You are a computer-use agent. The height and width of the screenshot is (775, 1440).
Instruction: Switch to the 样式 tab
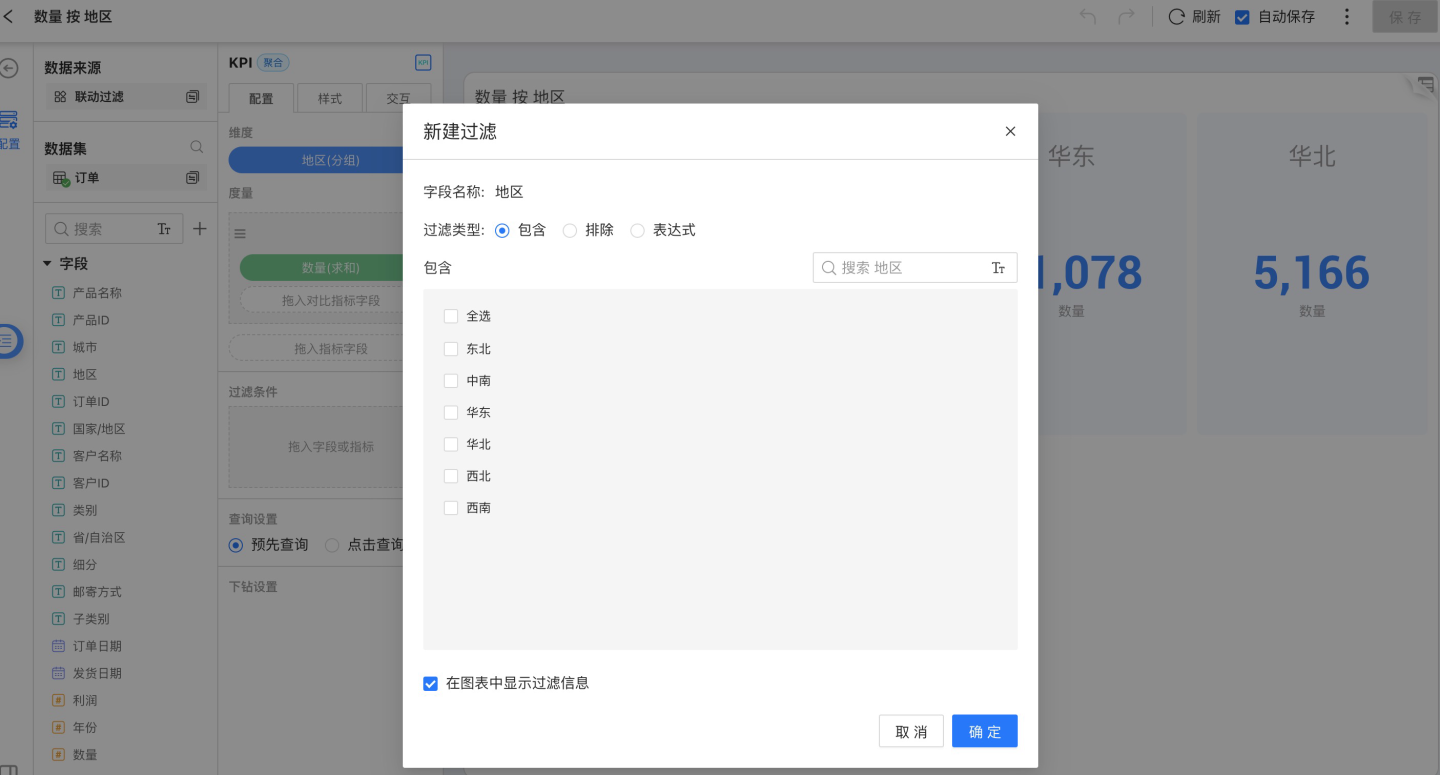click(x=330, y=98)
